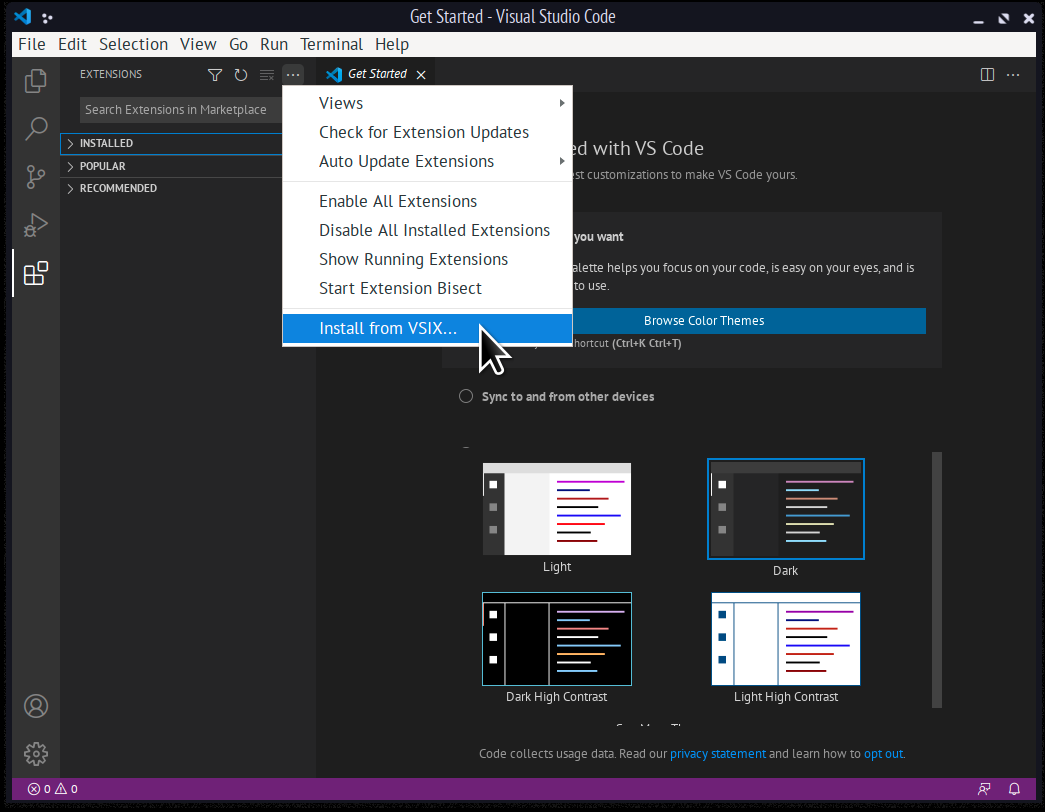The height and width of the screenshot is (812, 1045).
Task: Choose Show Running Extensions
Action: click(427, 259)
